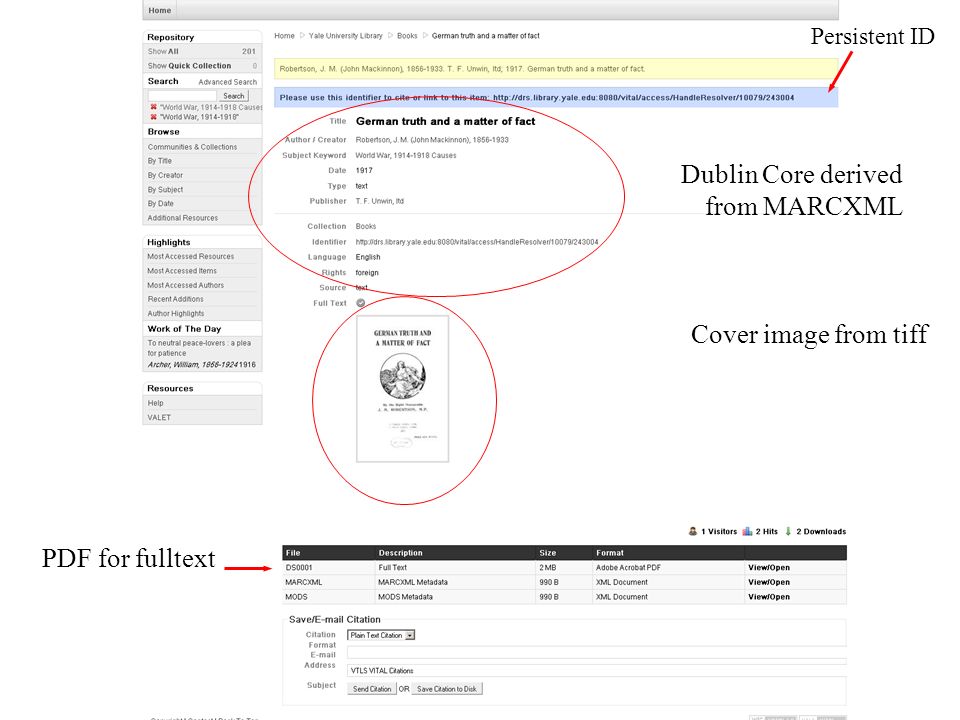
Task: Click author Archer, William link
Action: [x=193, y=365]
